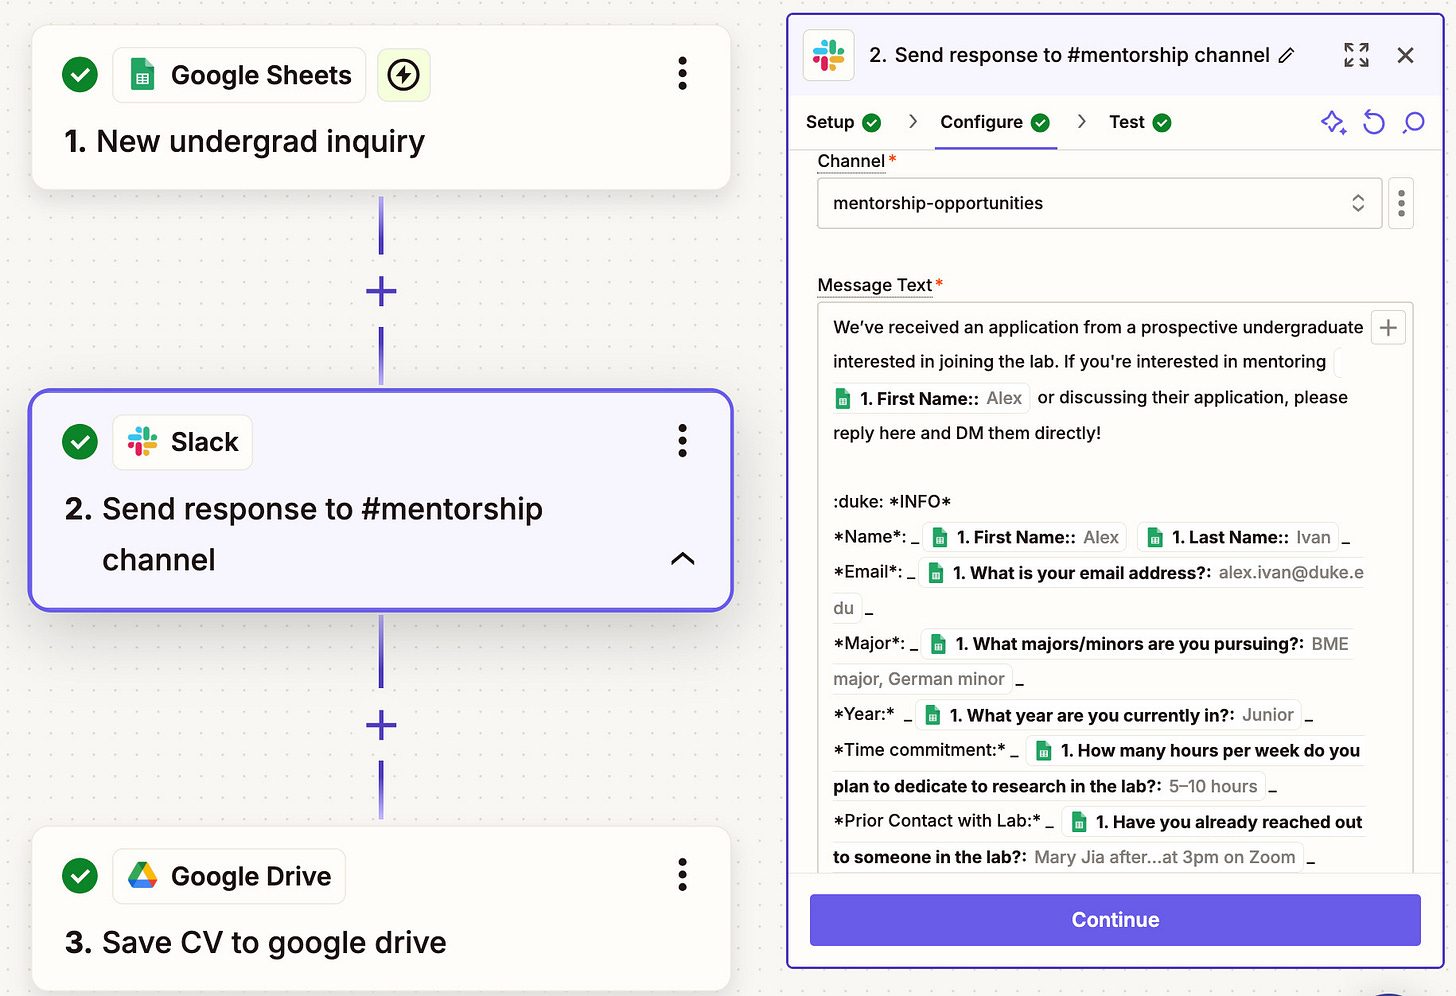Click green checkmark on Slack step
This screenshot has height=996, width=1456.
pyautogui.click(x=80, y=442)
